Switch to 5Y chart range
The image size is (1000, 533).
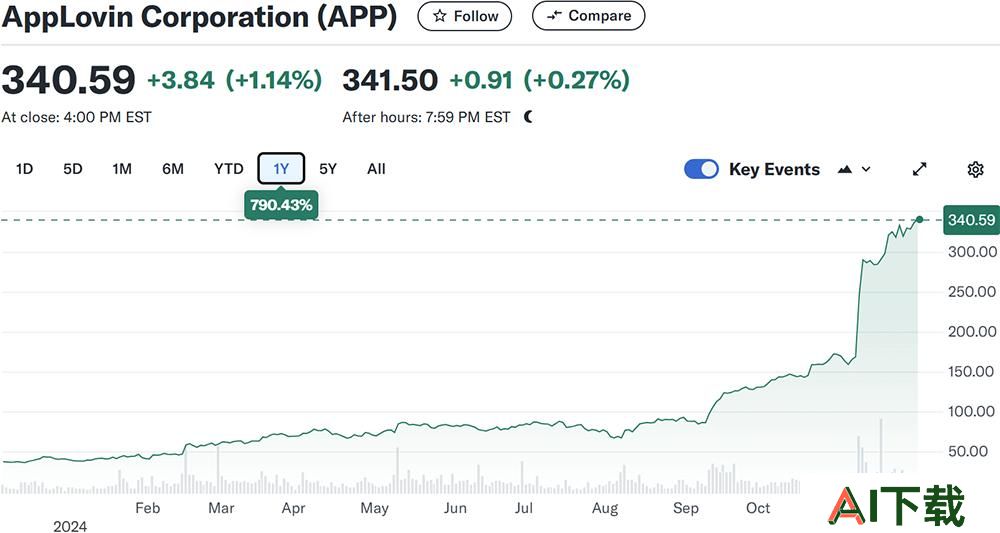click(328, 169)
